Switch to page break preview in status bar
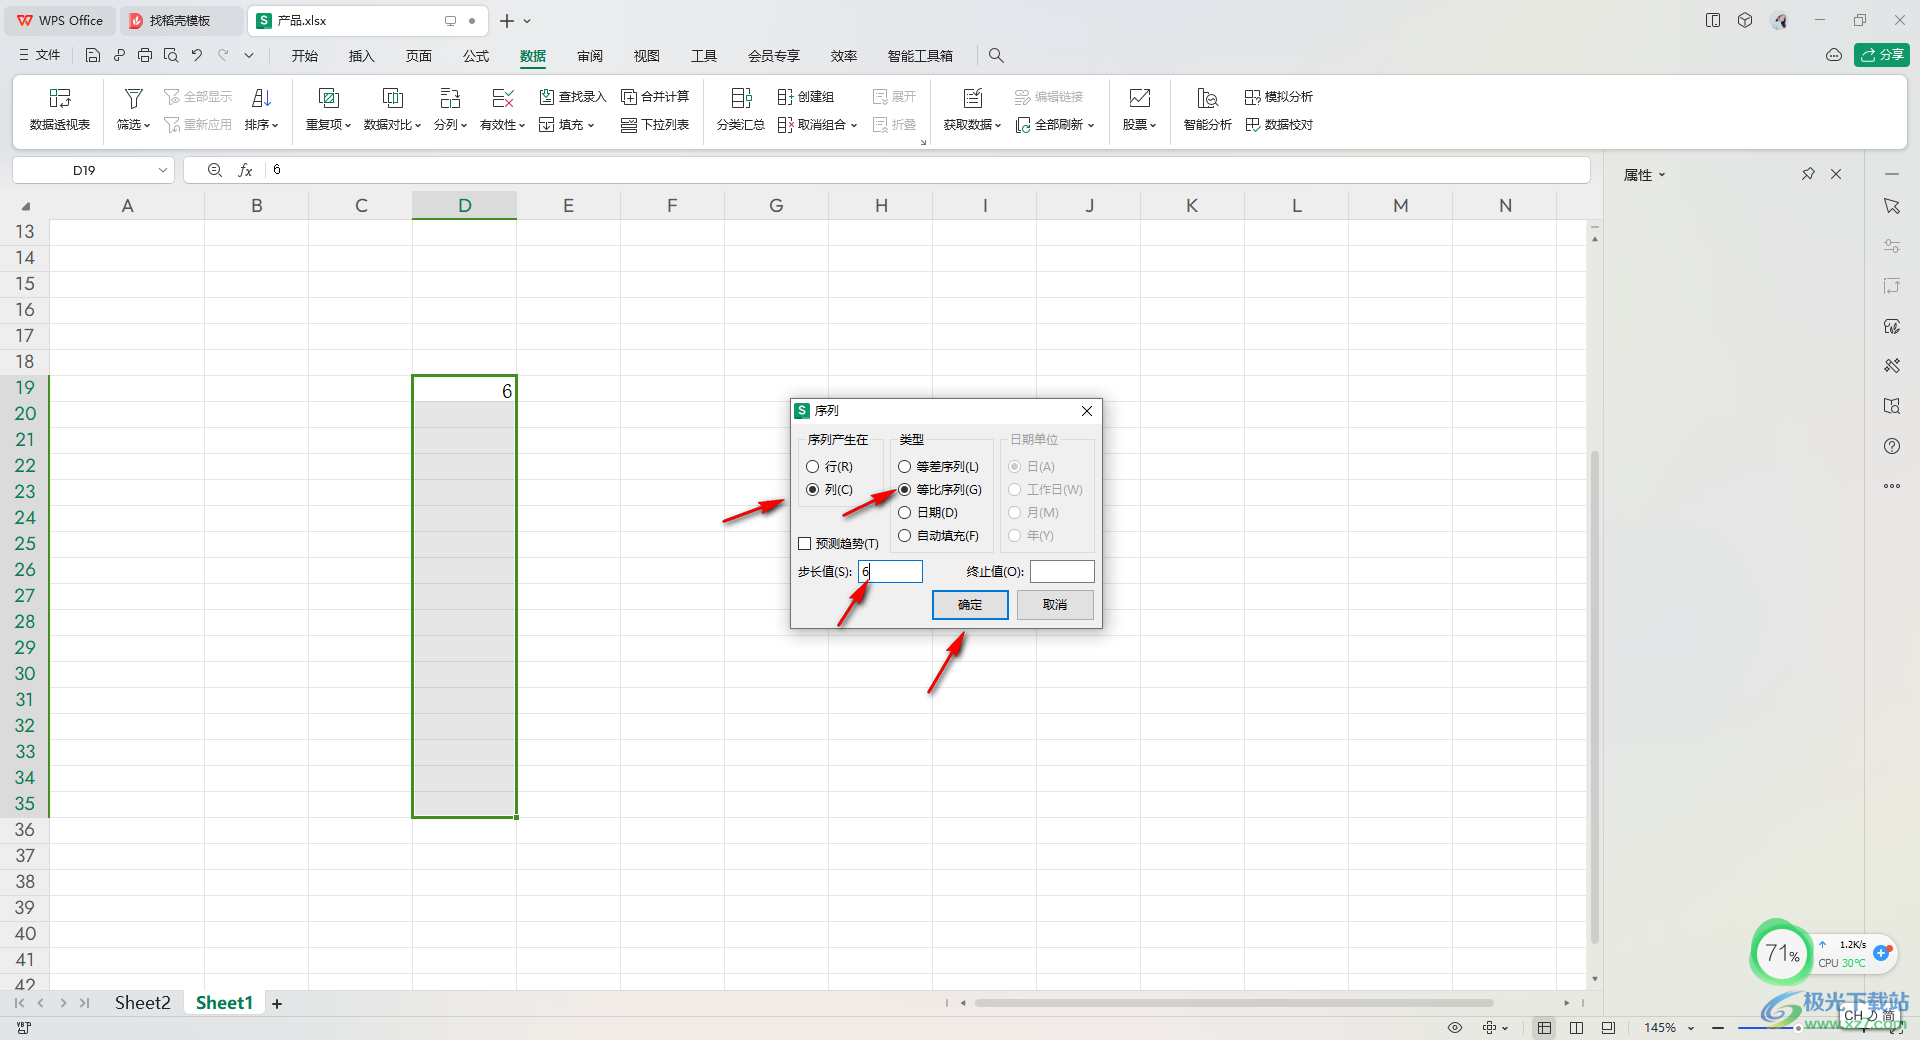Viewport: 1920px width, 1040px height. (x=1577, y=1028)
